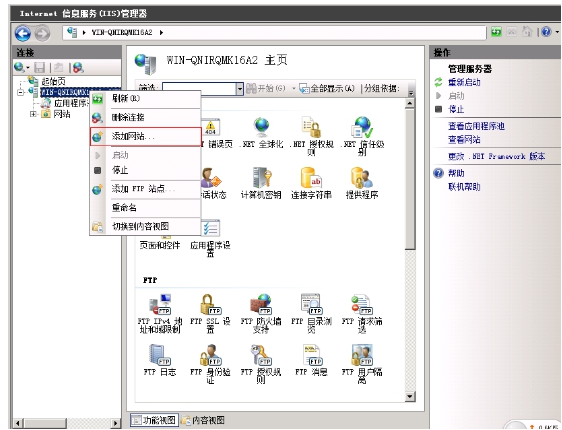
Task: Click the connections pane scroll-left arrow
Action: coord(18,423)
